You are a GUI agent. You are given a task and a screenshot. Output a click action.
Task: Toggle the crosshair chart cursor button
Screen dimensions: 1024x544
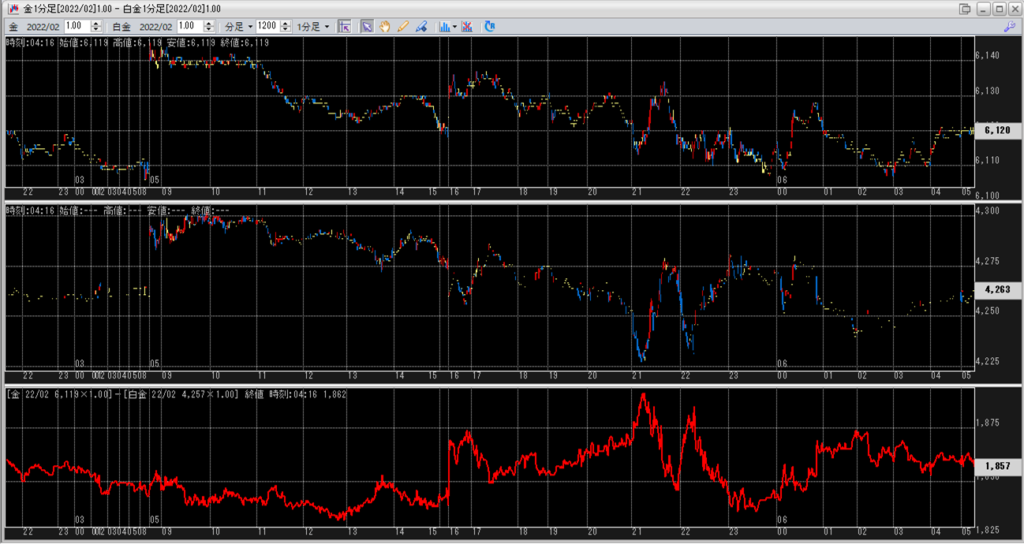pyautogui.click(x=345, y=26)
